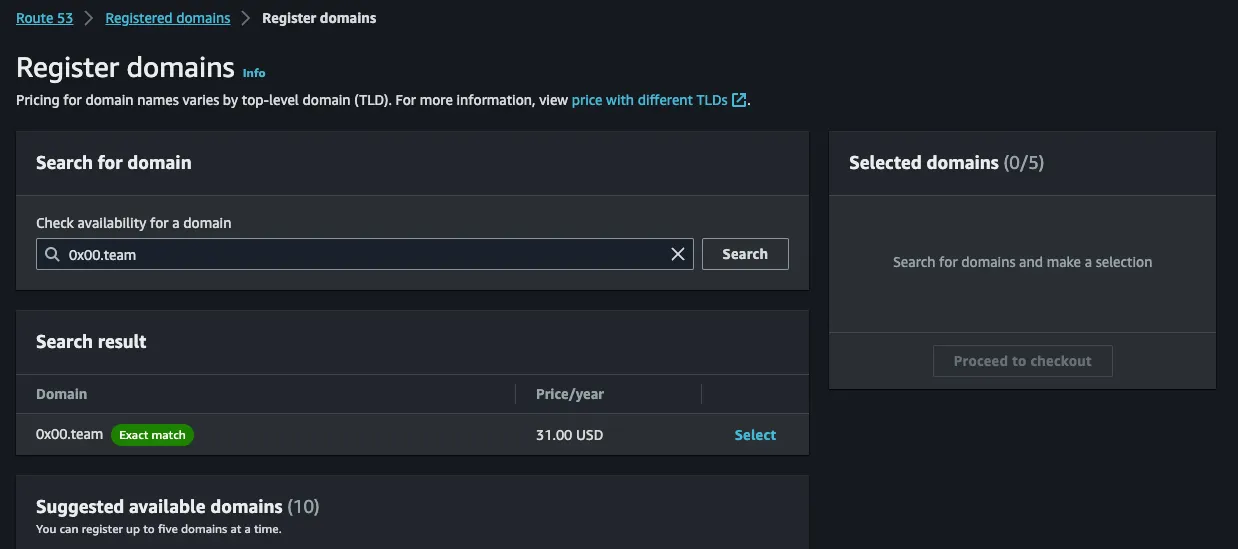Click the magnifying glass icon in the search field
Screen dimensions: 1238x549
point(53,254)
